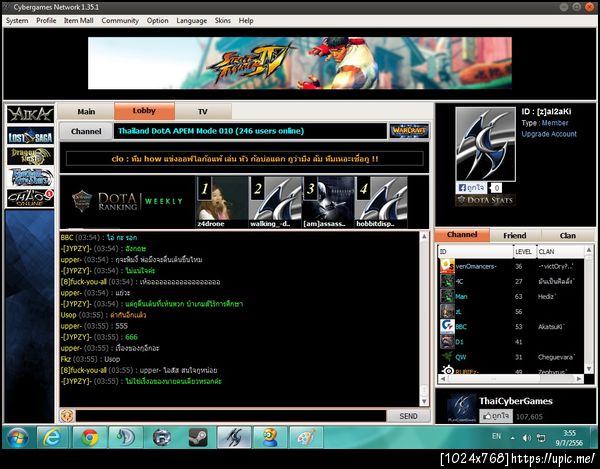This screenshot has width=600, height=469.
Task: Select user venOmancers- in channel list
Action: pos(511,266)
